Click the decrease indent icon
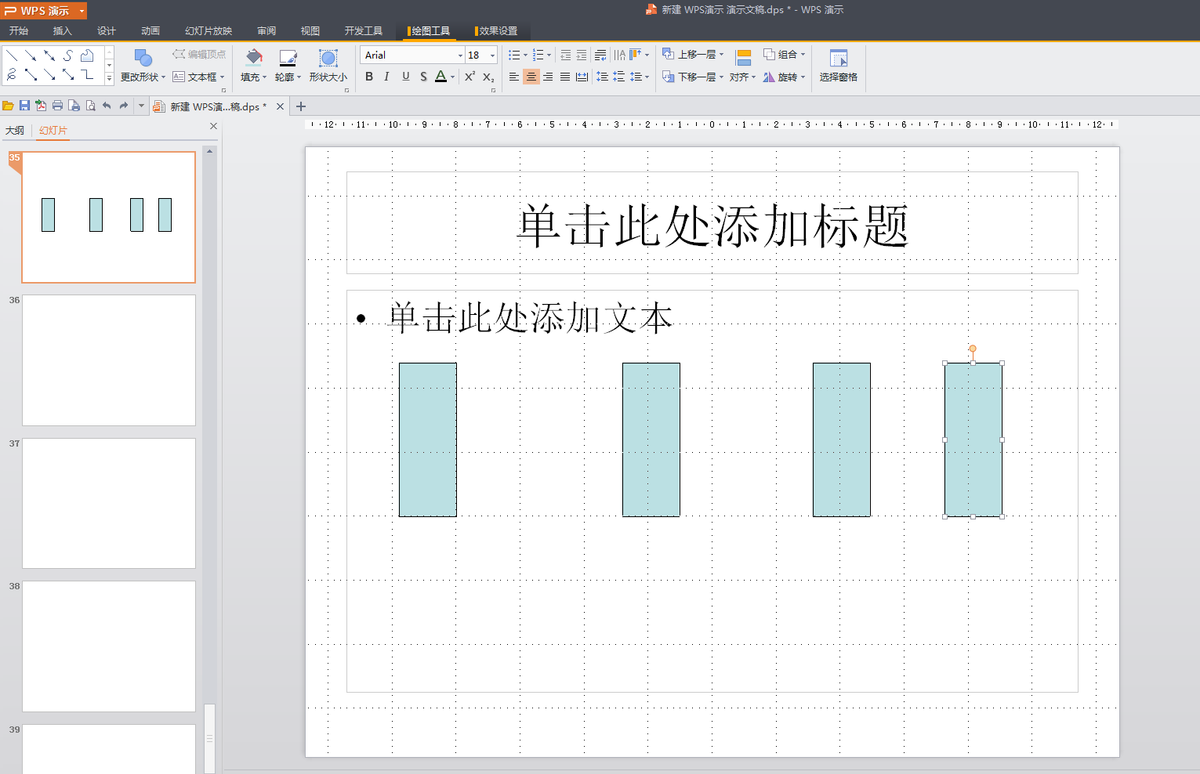Screen dimensions: 1200x774 (x=566, y=55)
